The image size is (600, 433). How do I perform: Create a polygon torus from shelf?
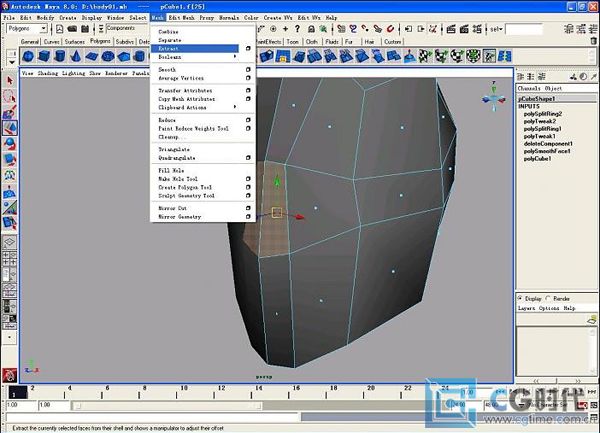coord(108,56)
